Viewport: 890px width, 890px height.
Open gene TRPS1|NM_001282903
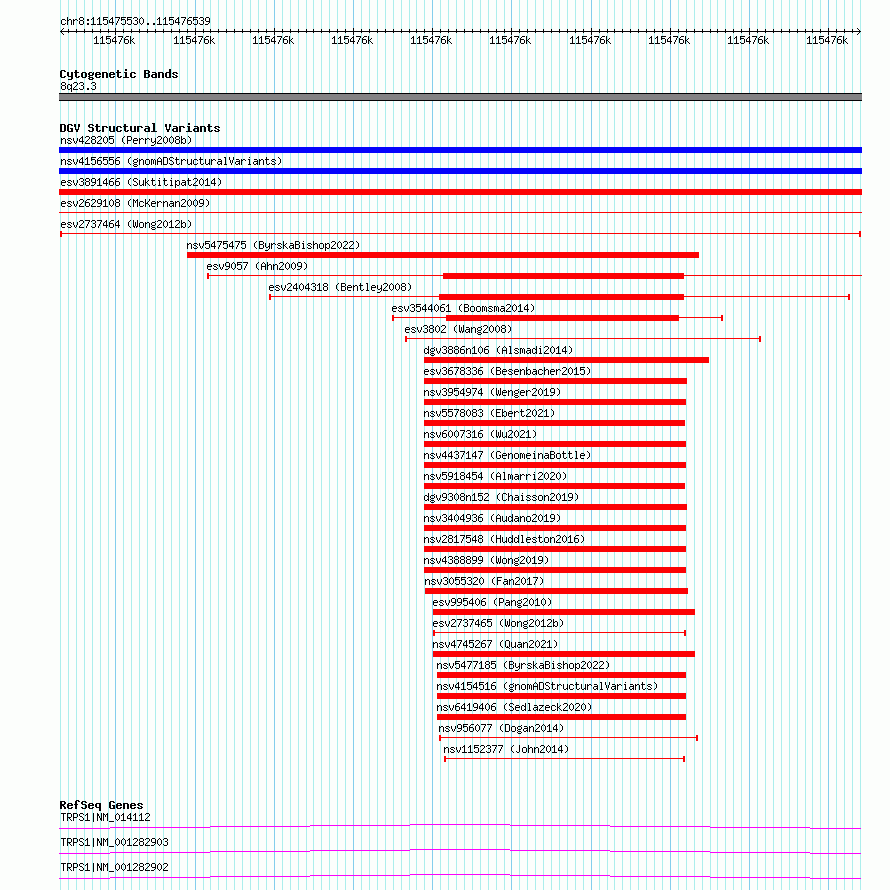tap(115, 842)
